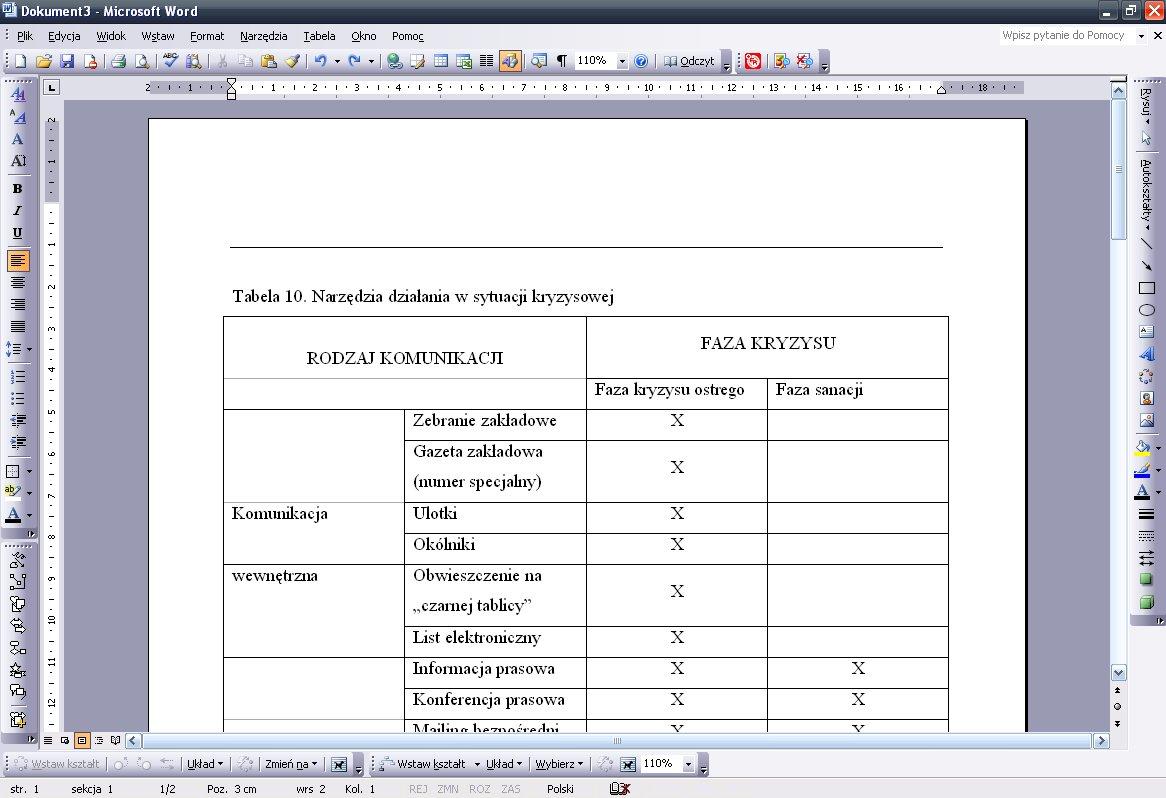
Task: Expand the redo history arrow
Action: (x=371, y=61)
